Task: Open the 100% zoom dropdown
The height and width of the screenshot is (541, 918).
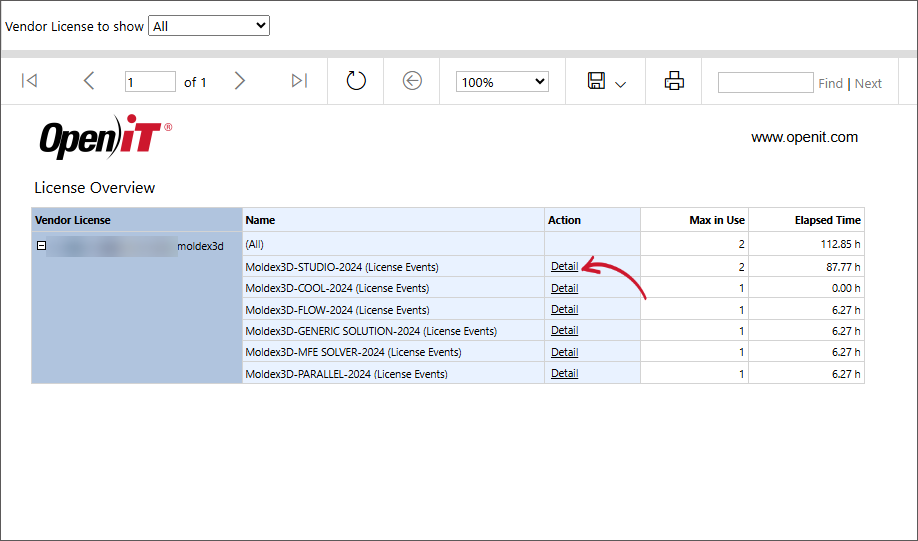Action: click(502, 82)
